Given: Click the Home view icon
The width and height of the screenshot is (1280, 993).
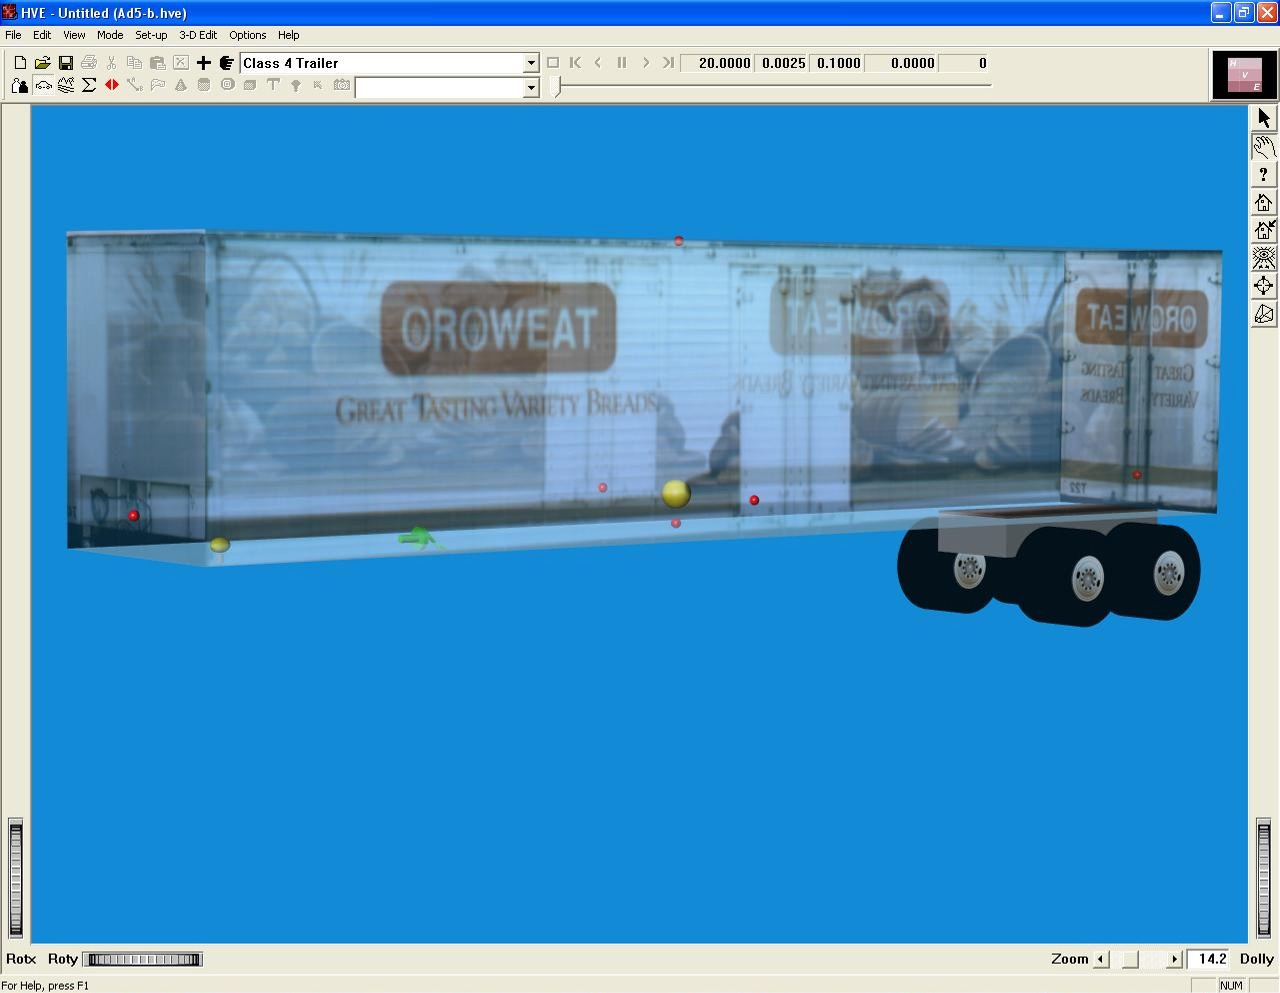Looking at the screenshot, I should point(1264,202).
